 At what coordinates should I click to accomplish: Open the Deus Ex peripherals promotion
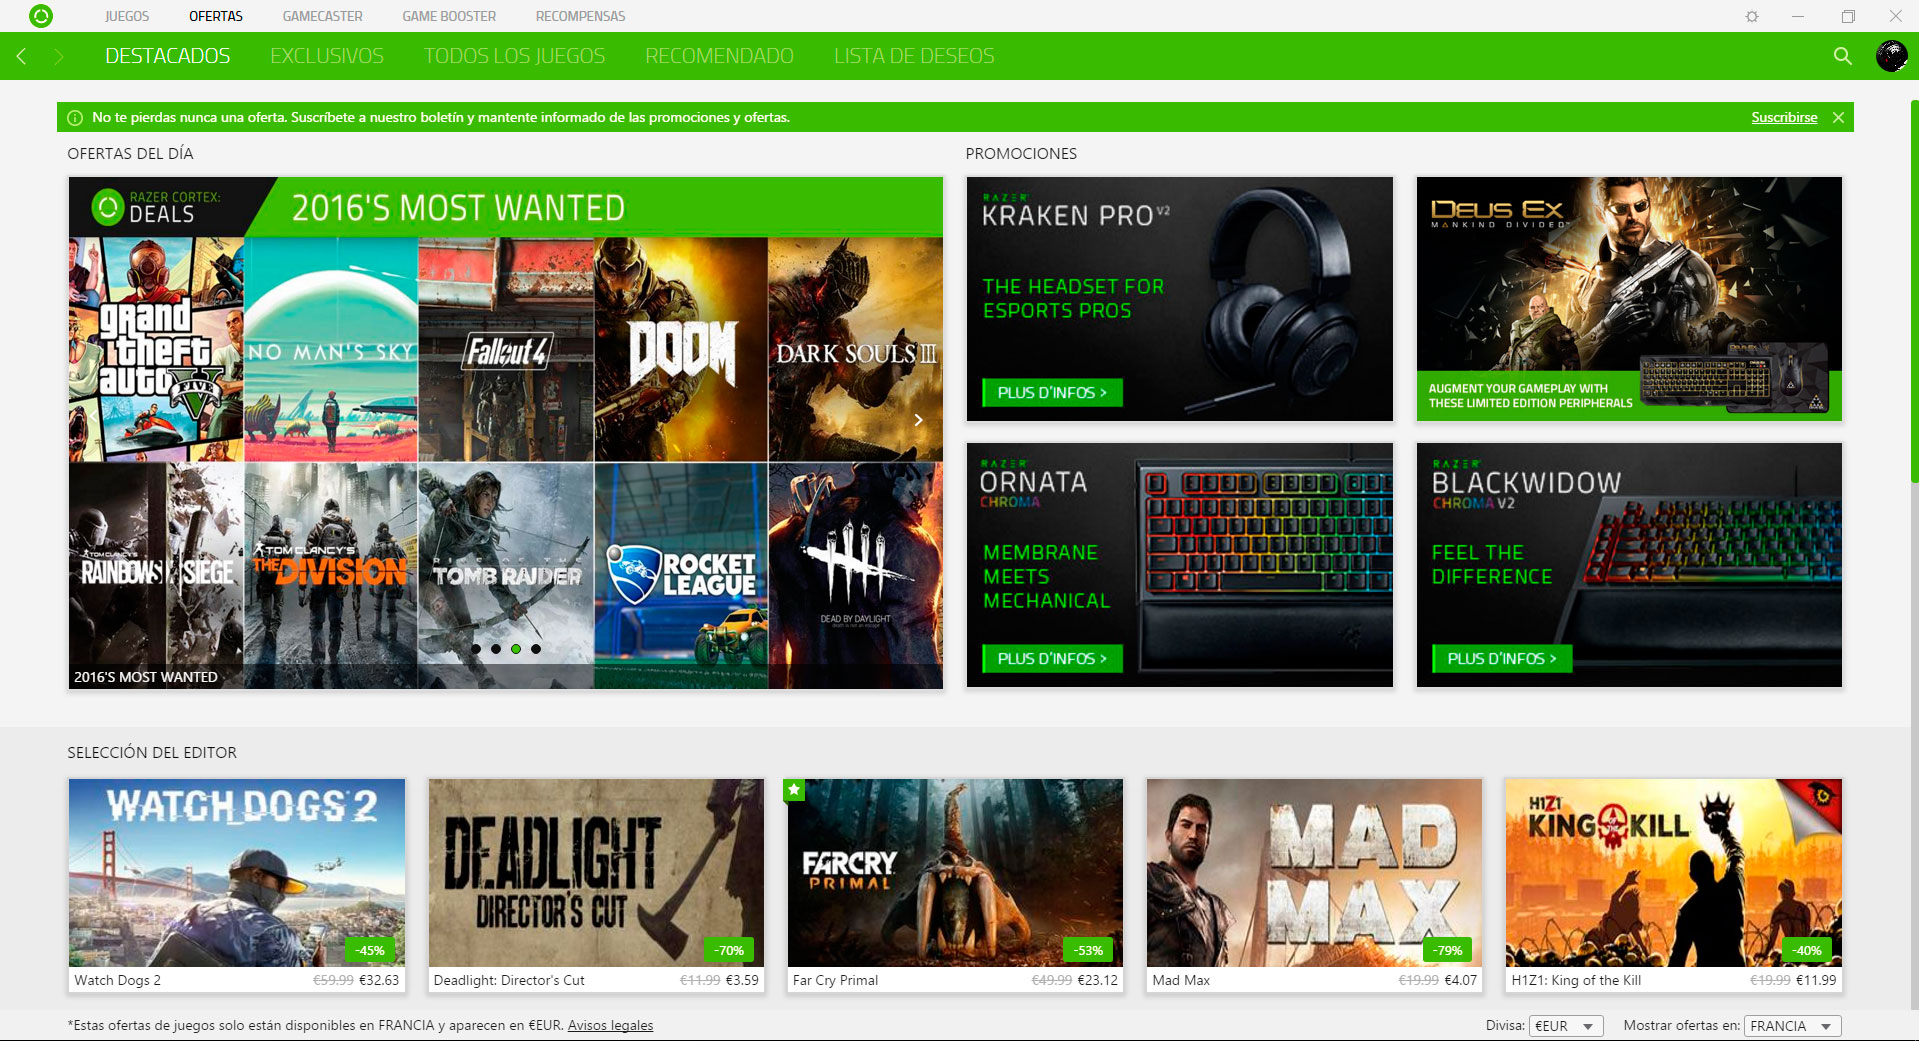(x=1629, y=299)
